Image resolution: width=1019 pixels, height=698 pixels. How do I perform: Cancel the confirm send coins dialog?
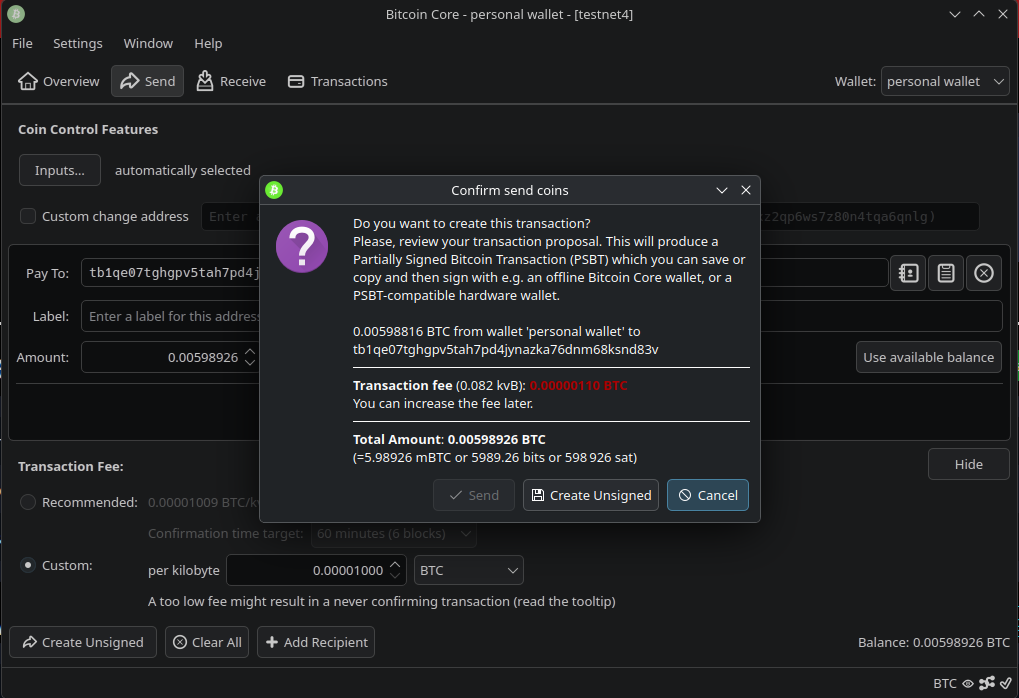click(x=708, y=495)
